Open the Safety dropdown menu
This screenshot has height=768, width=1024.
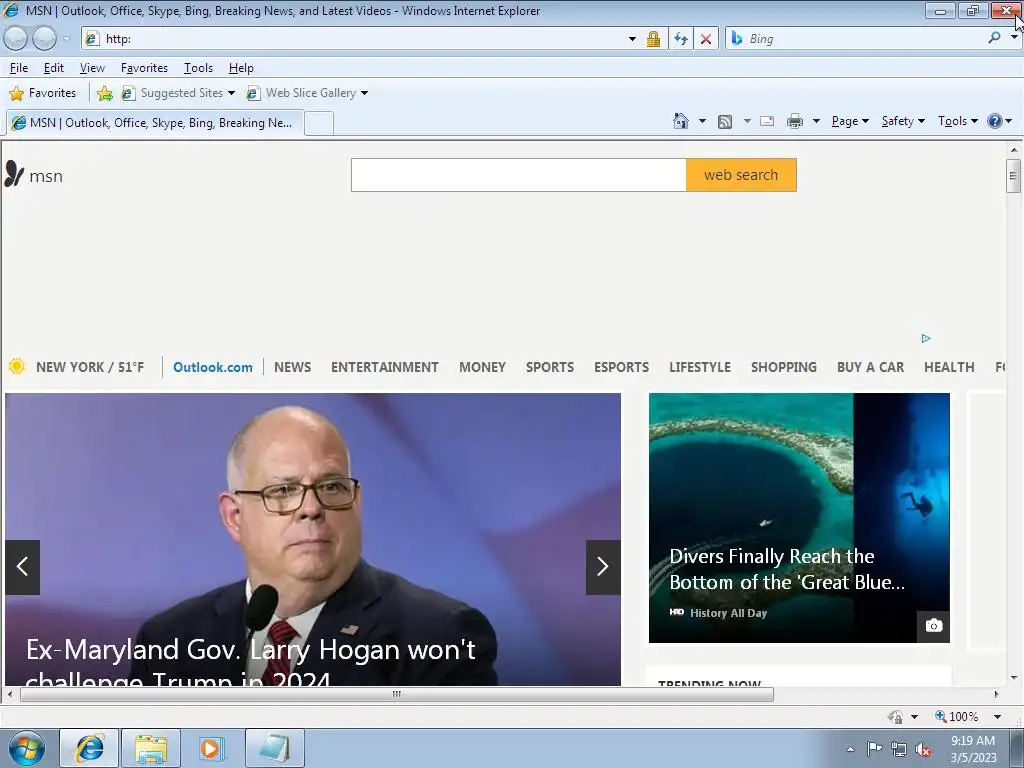903,121
